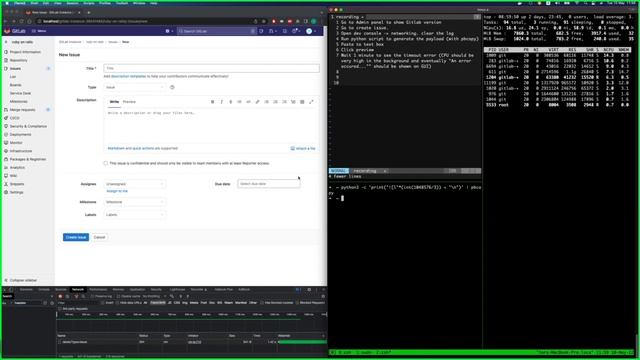Open Analytics in the sidebar
640x360 pixels.
(x=17, y=167)
